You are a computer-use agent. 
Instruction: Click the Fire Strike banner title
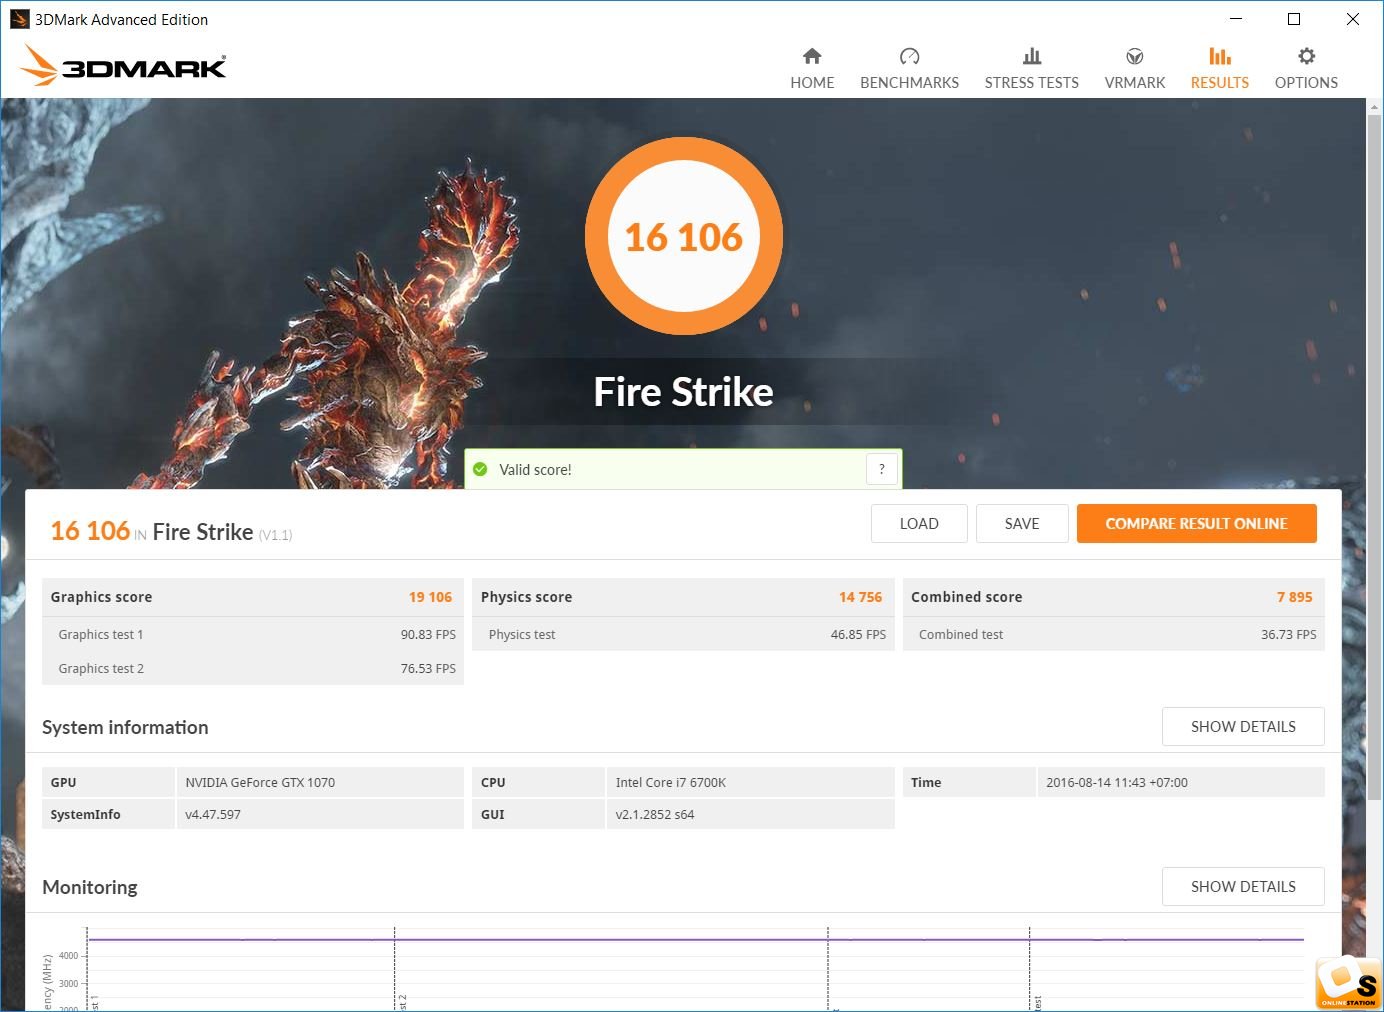click(x=683, y=392)
